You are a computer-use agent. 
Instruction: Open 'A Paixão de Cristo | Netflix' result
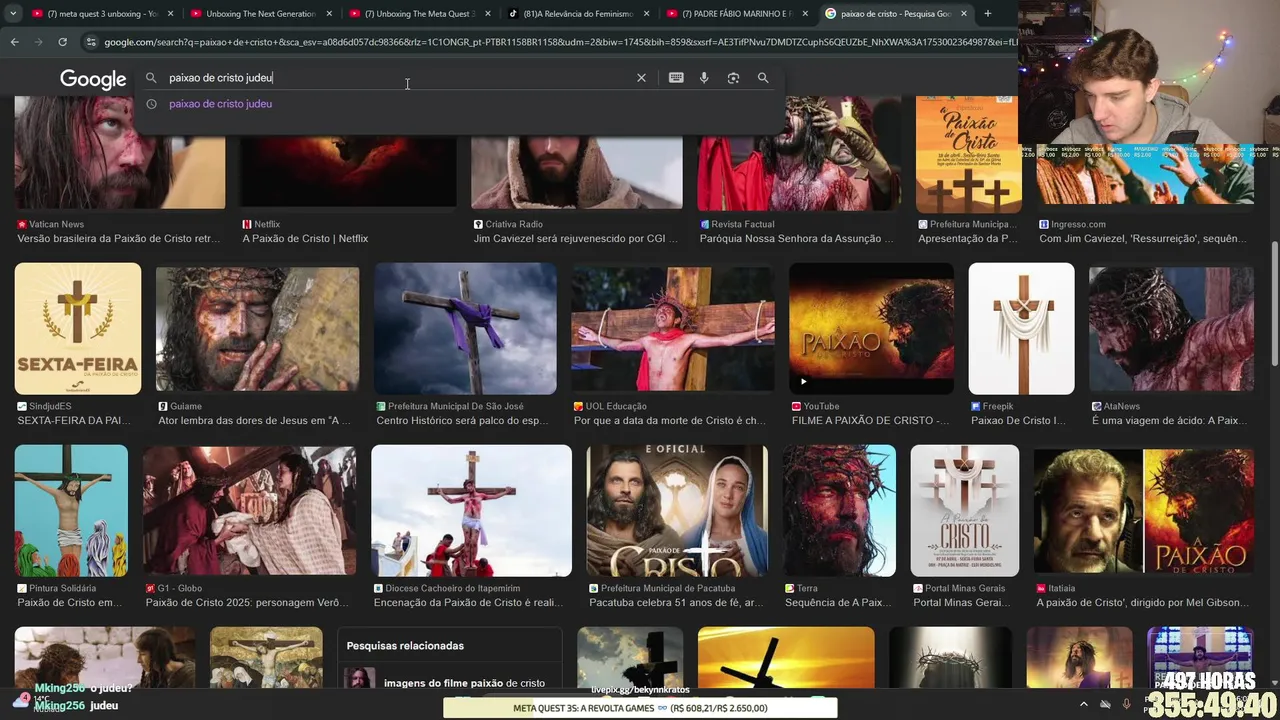coord(305,239)
